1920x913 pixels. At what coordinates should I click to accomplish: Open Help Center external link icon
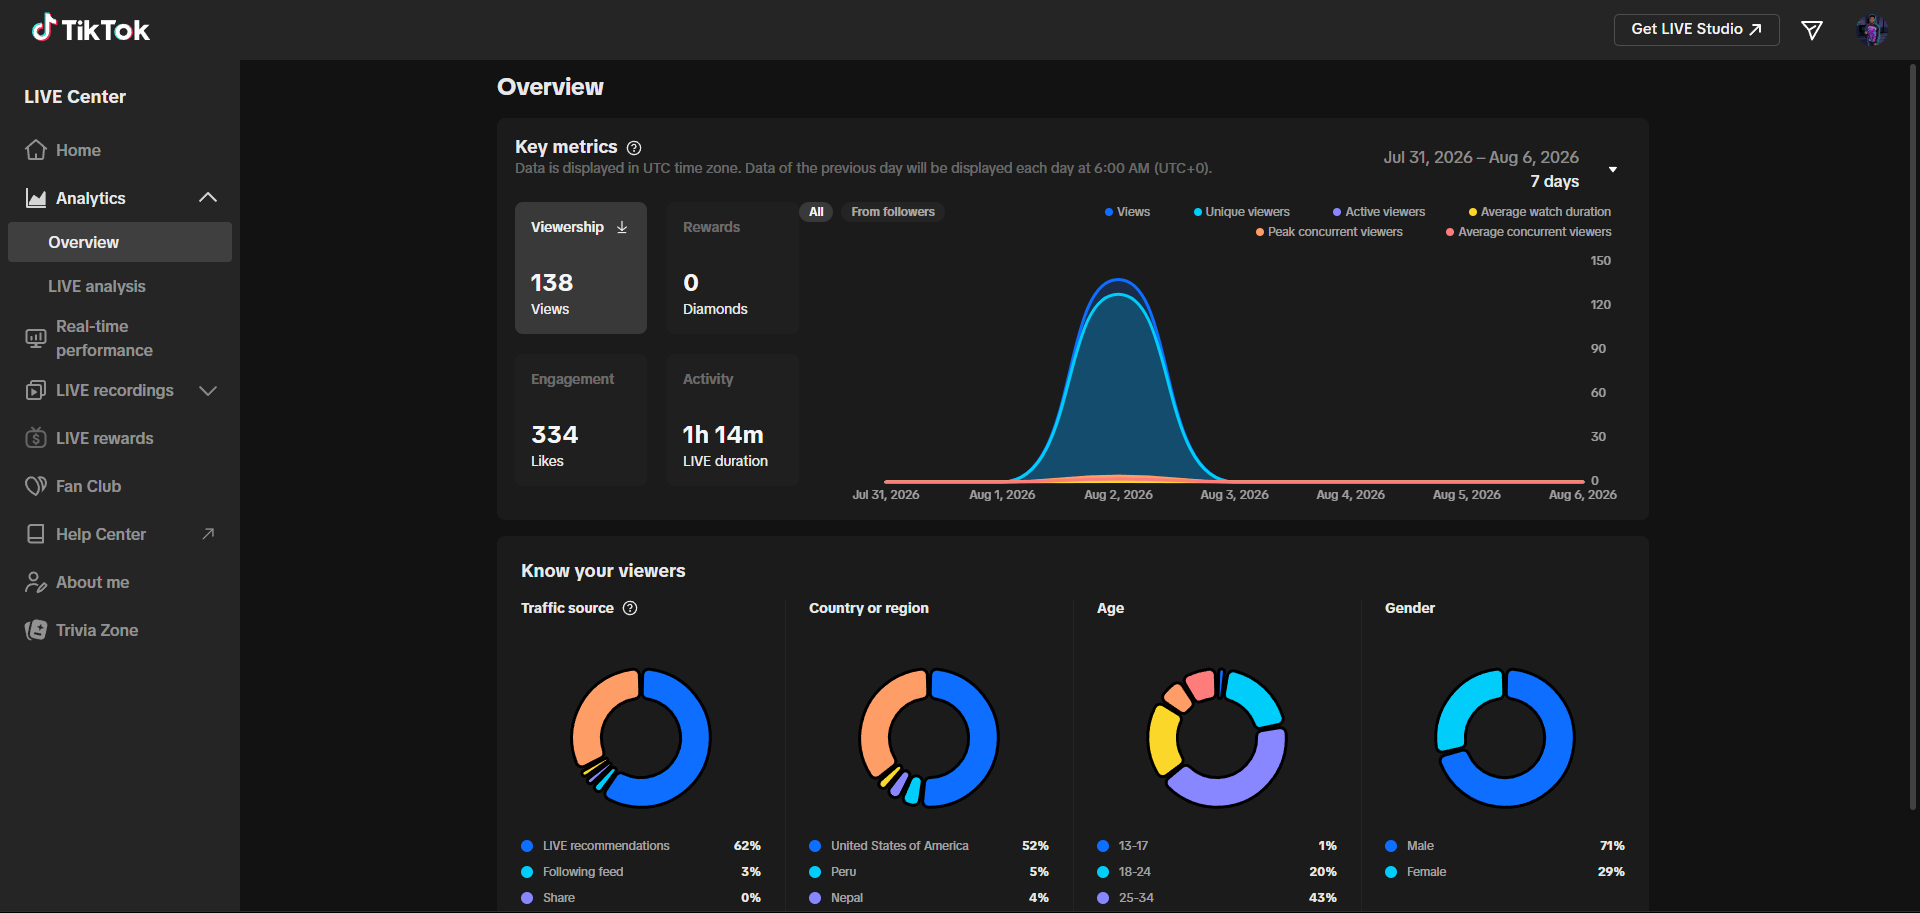(x=208, y=534)
